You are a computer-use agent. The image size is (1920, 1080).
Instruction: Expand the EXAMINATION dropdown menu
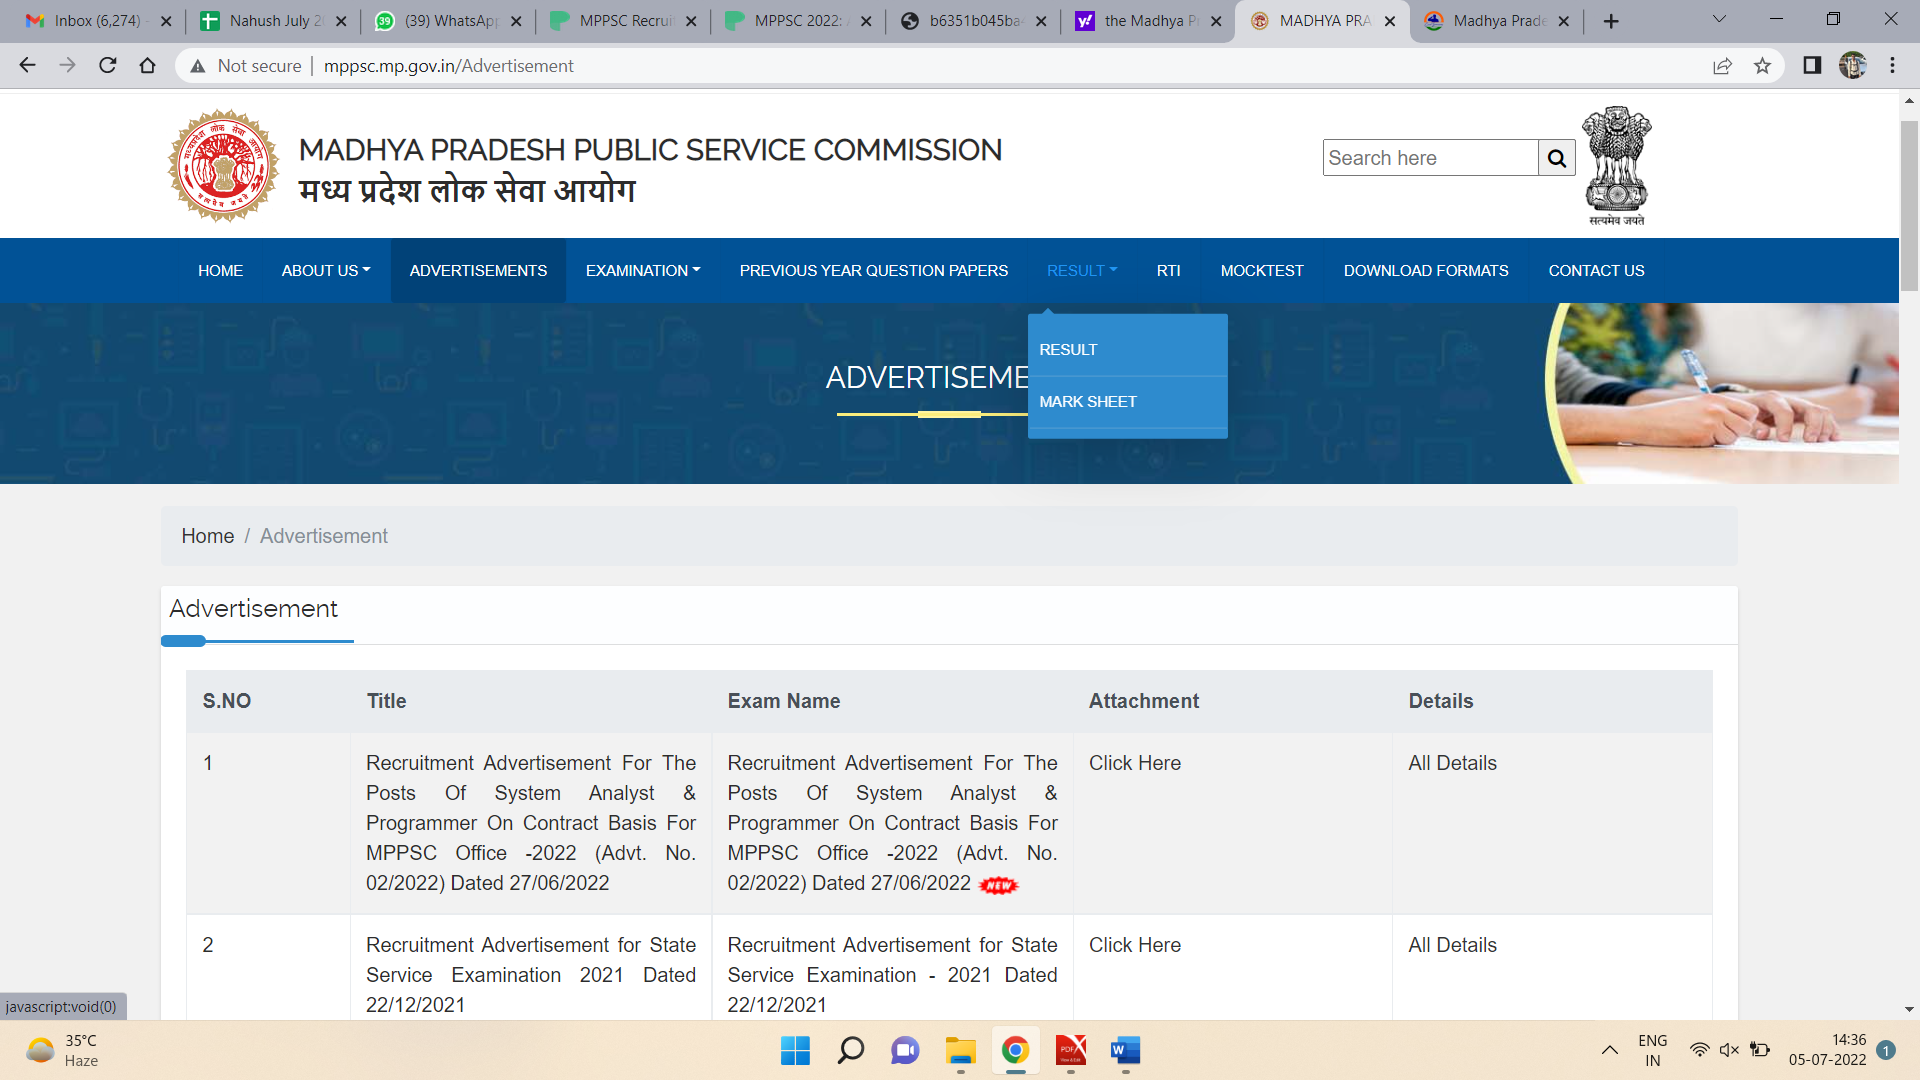coord(642,271)
